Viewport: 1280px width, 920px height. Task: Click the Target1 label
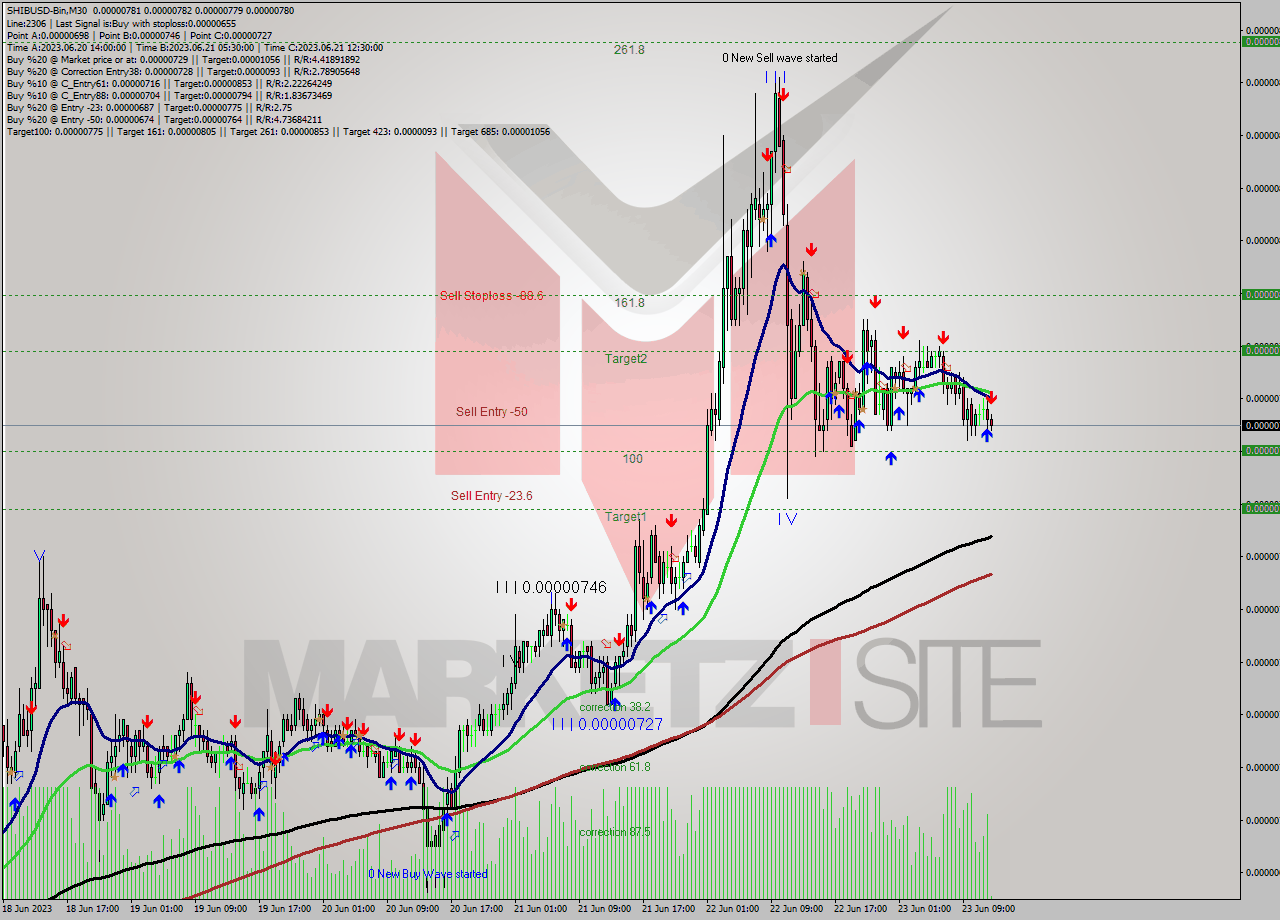pos(625,517)
